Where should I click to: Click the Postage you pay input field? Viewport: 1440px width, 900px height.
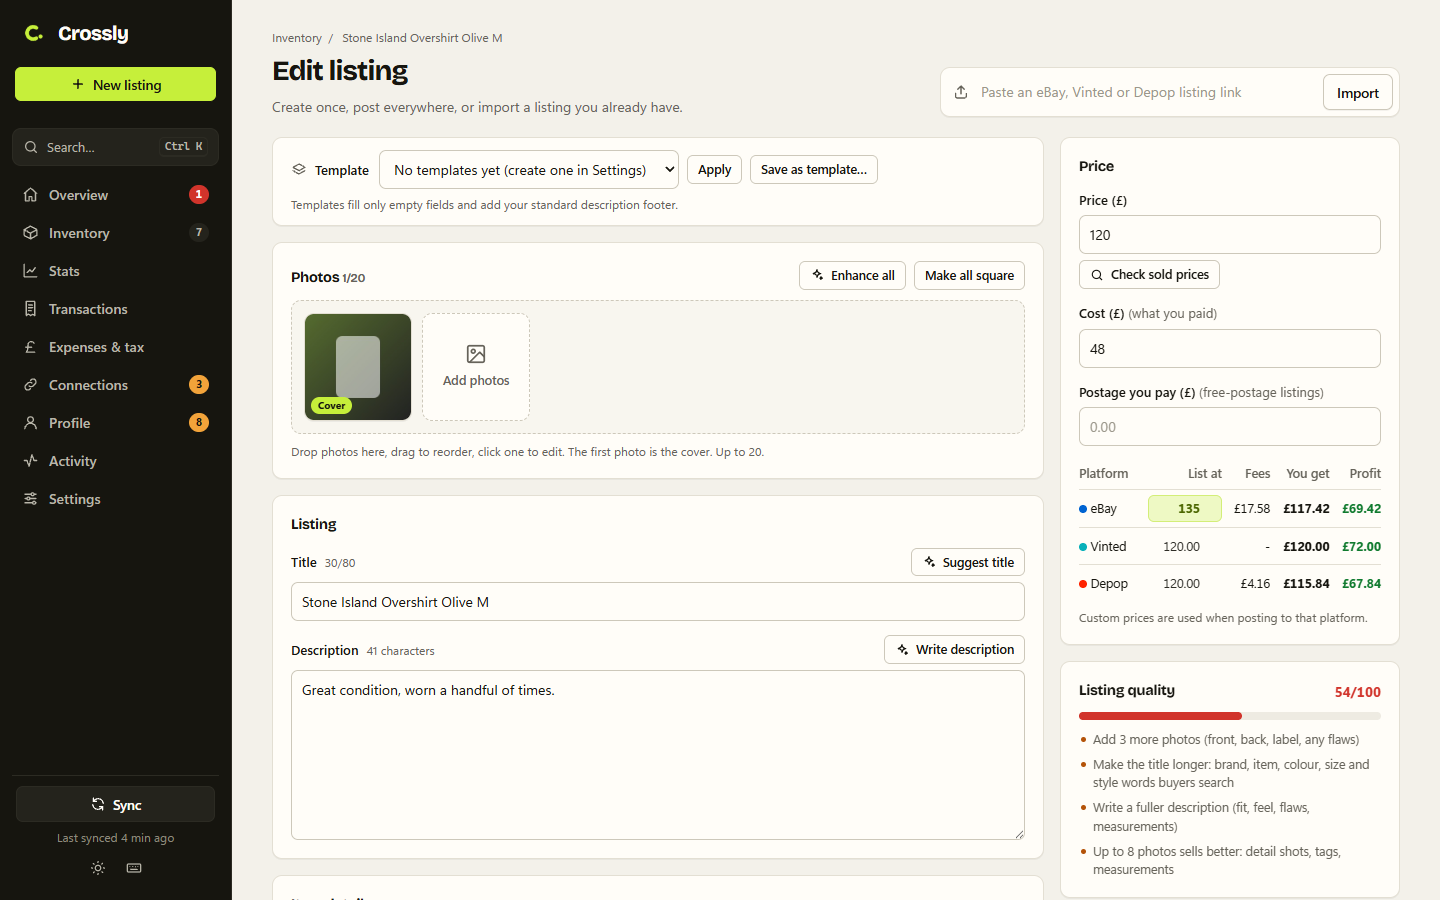point(1229,427)
